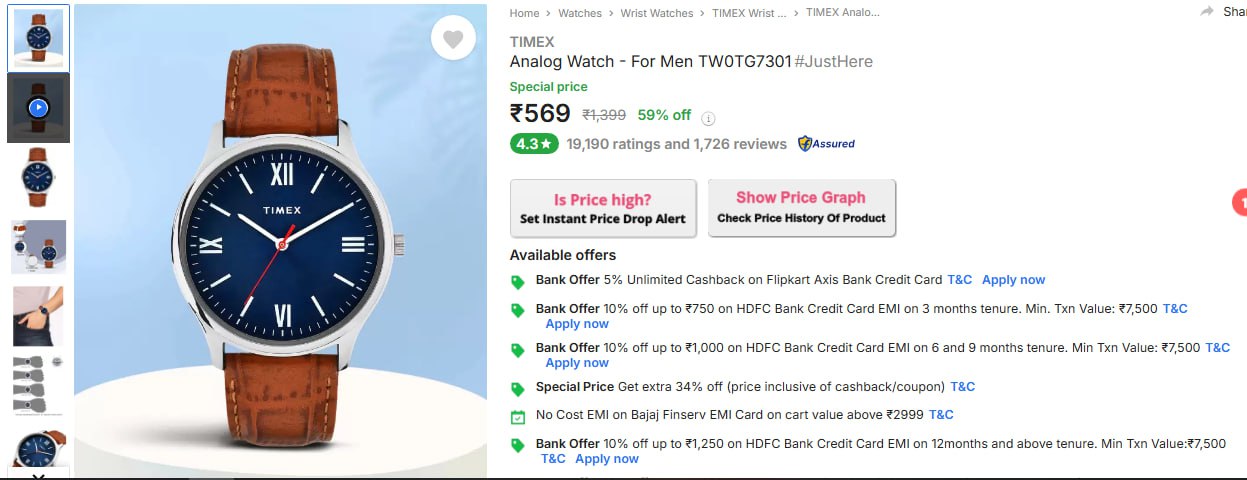Click the red circular icon at right edge

1240,203
